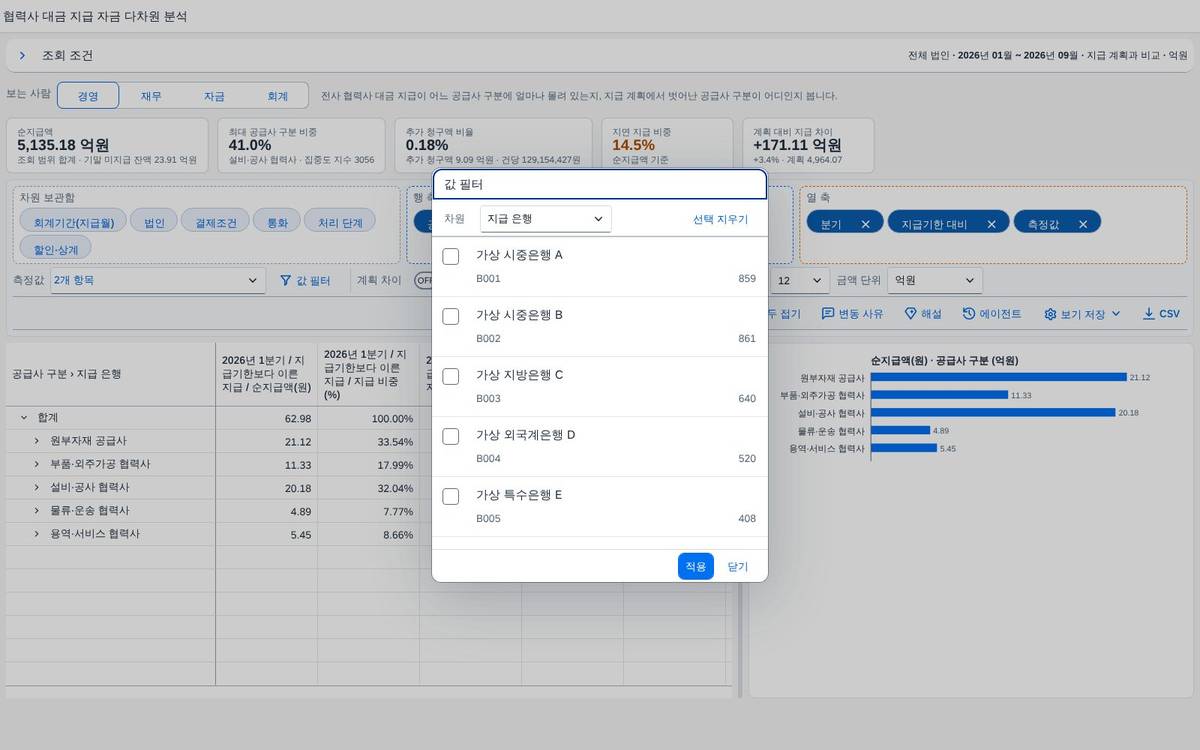Click the 지연 지급 비중 14.5% card
The width and height of the screenshot is (1200, 750).
pyautogui.click(x=666, y=145)
